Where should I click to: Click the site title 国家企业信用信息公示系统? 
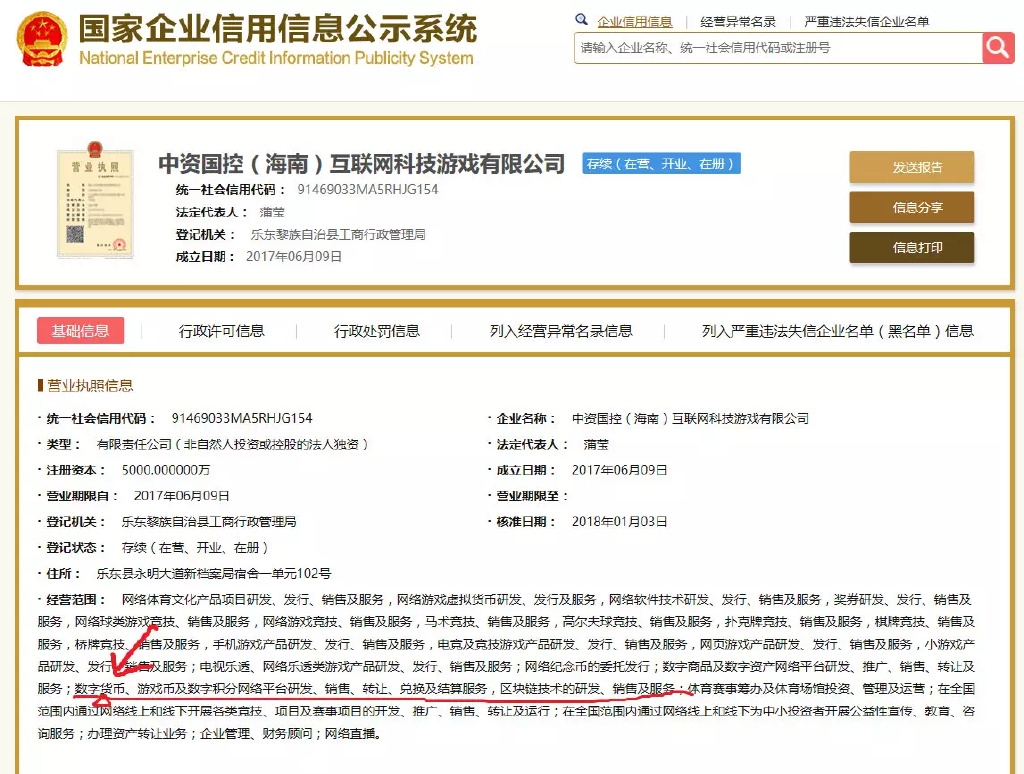tap(278, 29)
